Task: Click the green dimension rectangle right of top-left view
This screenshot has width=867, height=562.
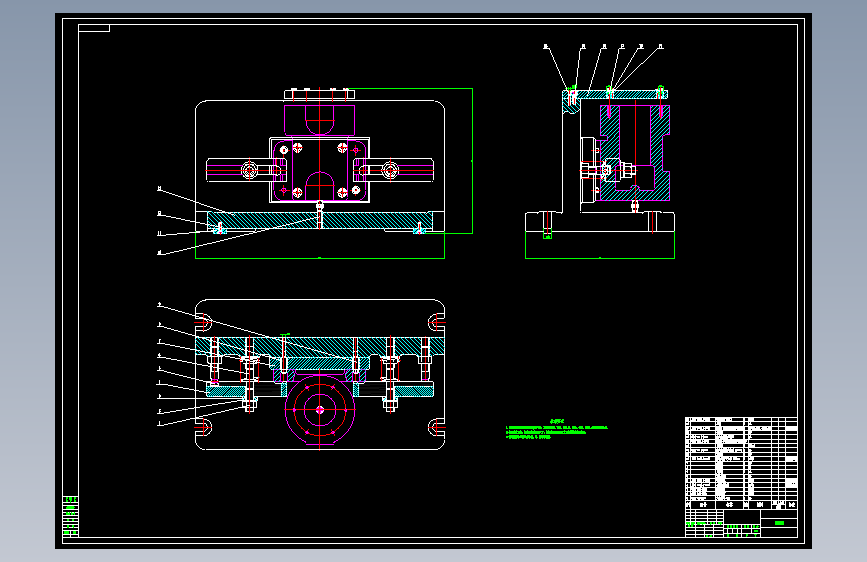Action: pos(410,160)
